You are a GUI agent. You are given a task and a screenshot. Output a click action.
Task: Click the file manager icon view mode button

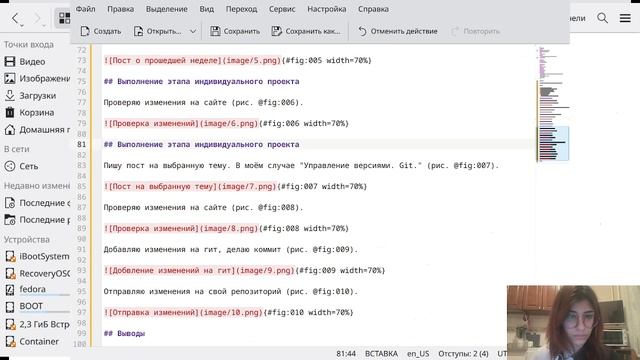click(64, 18)
